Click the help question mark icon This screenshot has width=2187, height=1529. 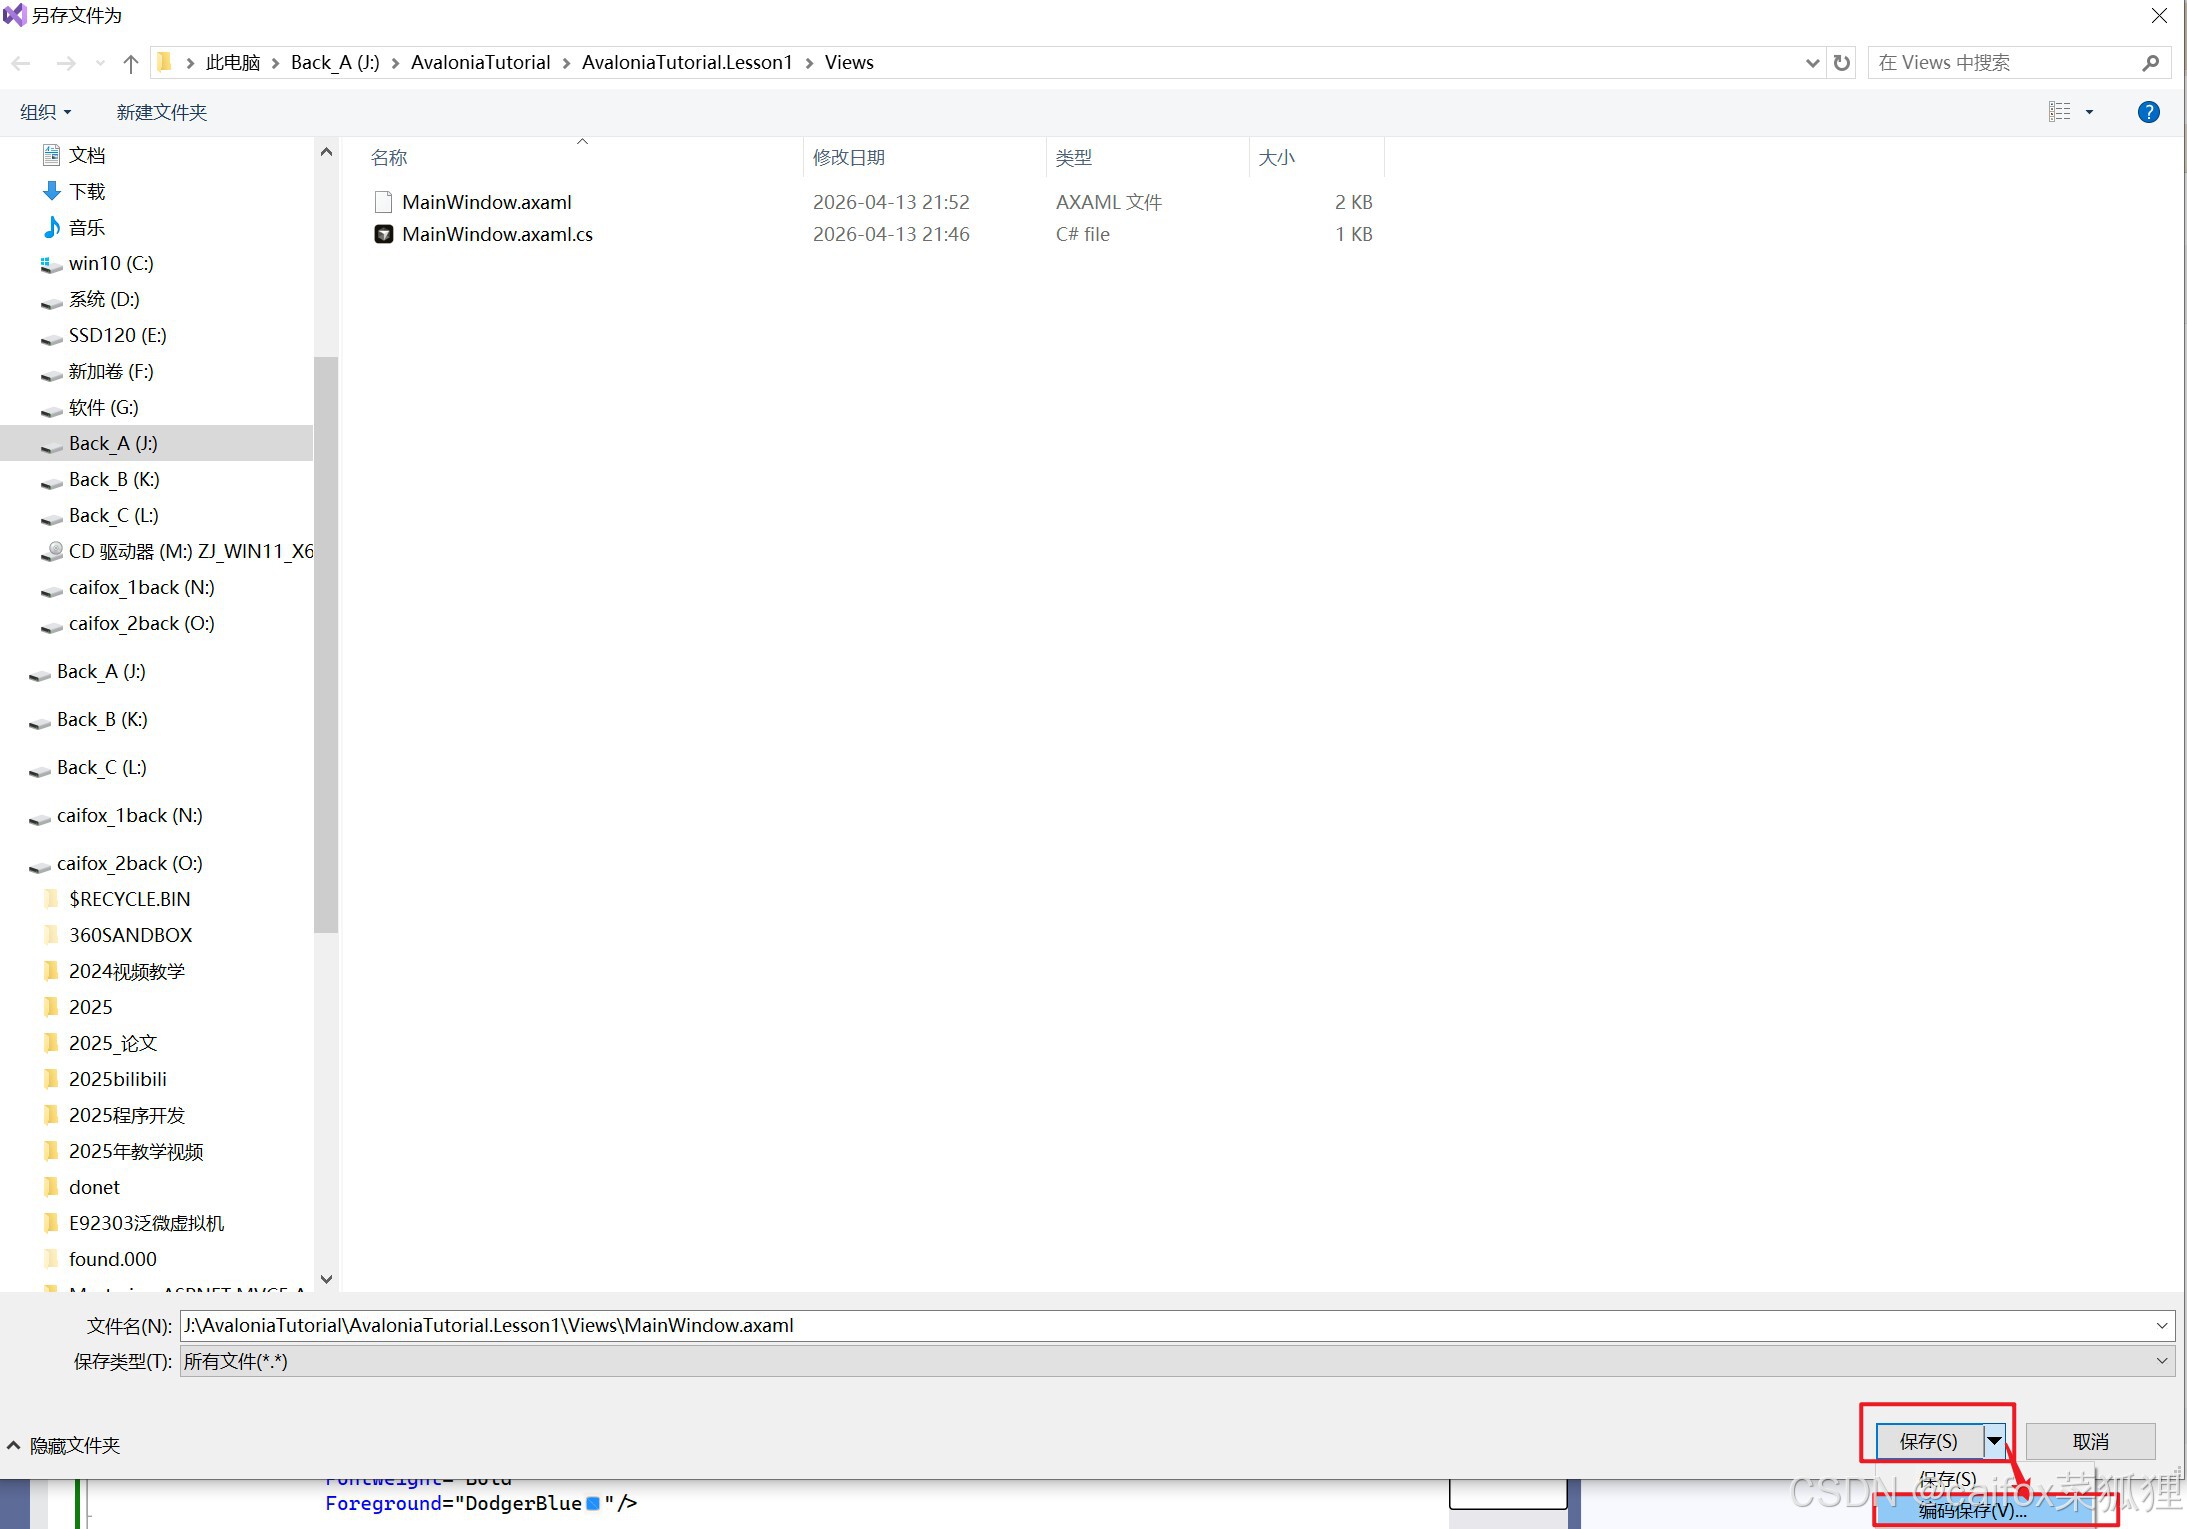pos(2147,112)
